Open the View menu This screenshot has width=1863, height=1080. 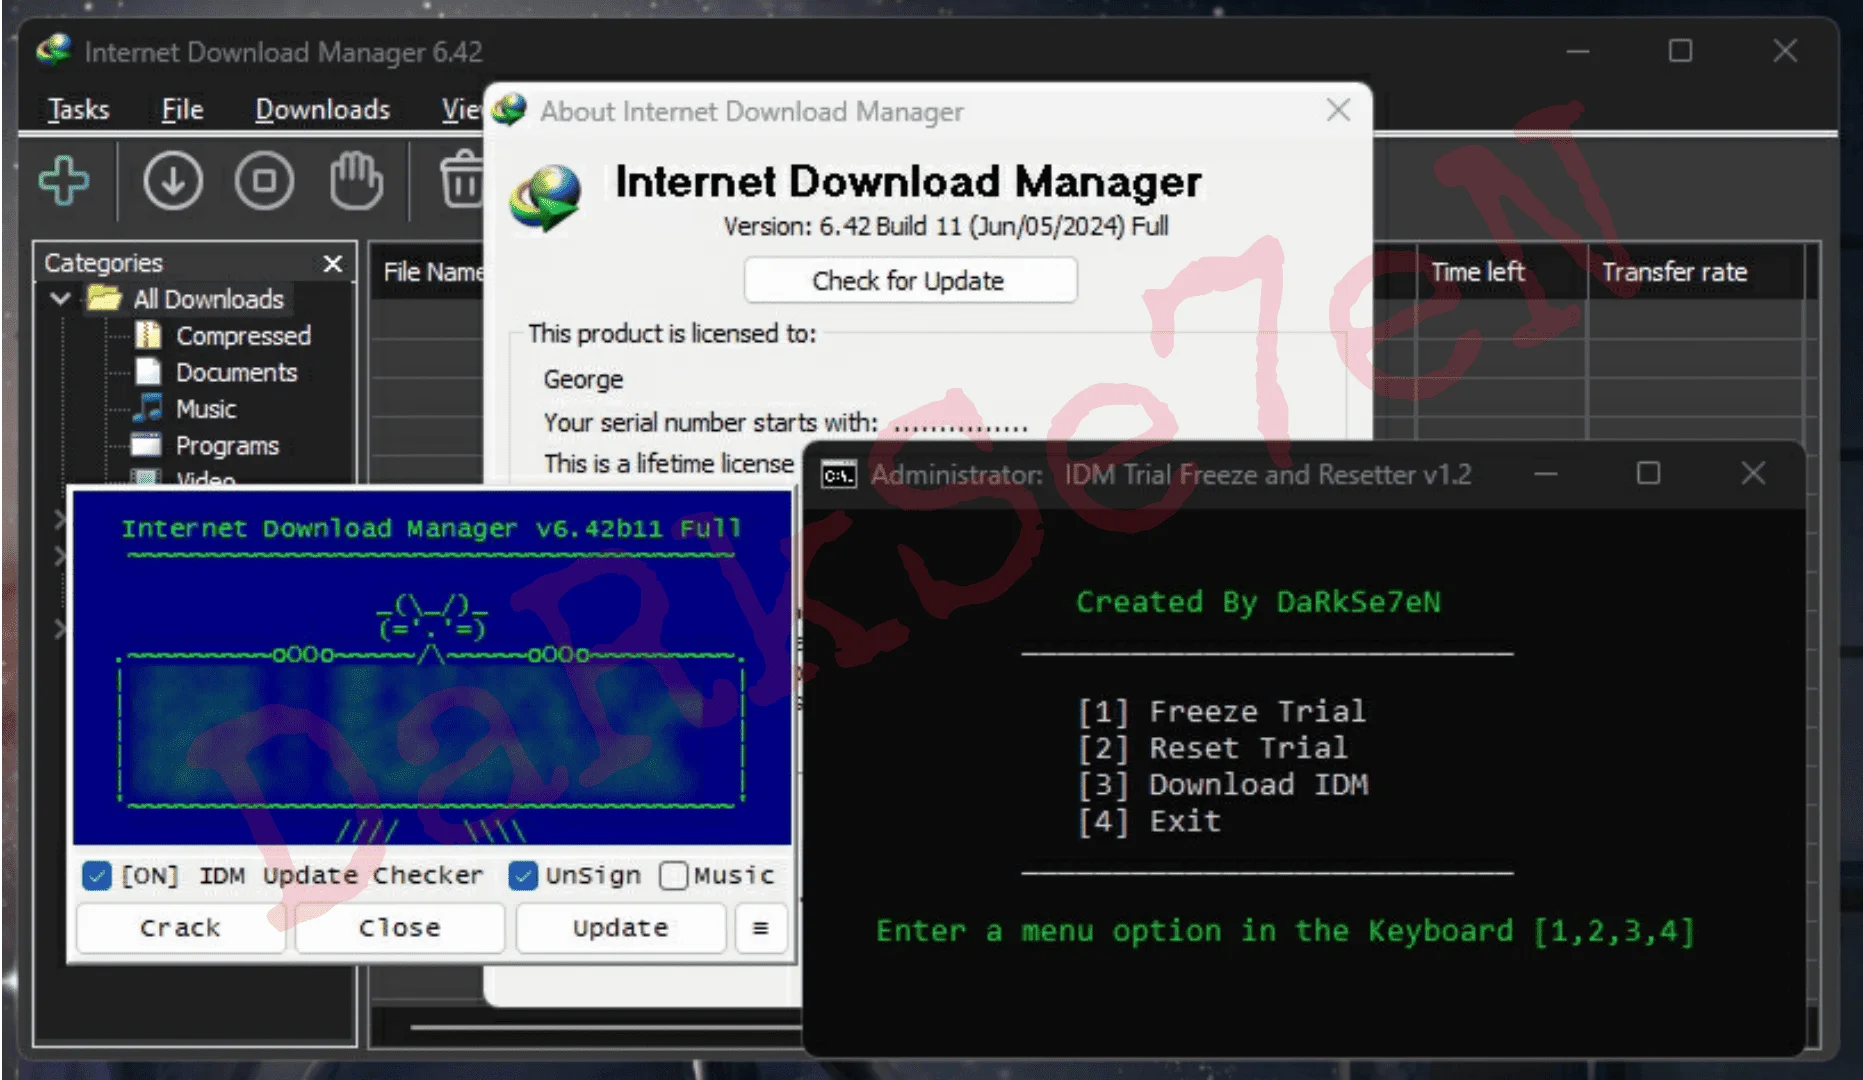click(461, 109)
